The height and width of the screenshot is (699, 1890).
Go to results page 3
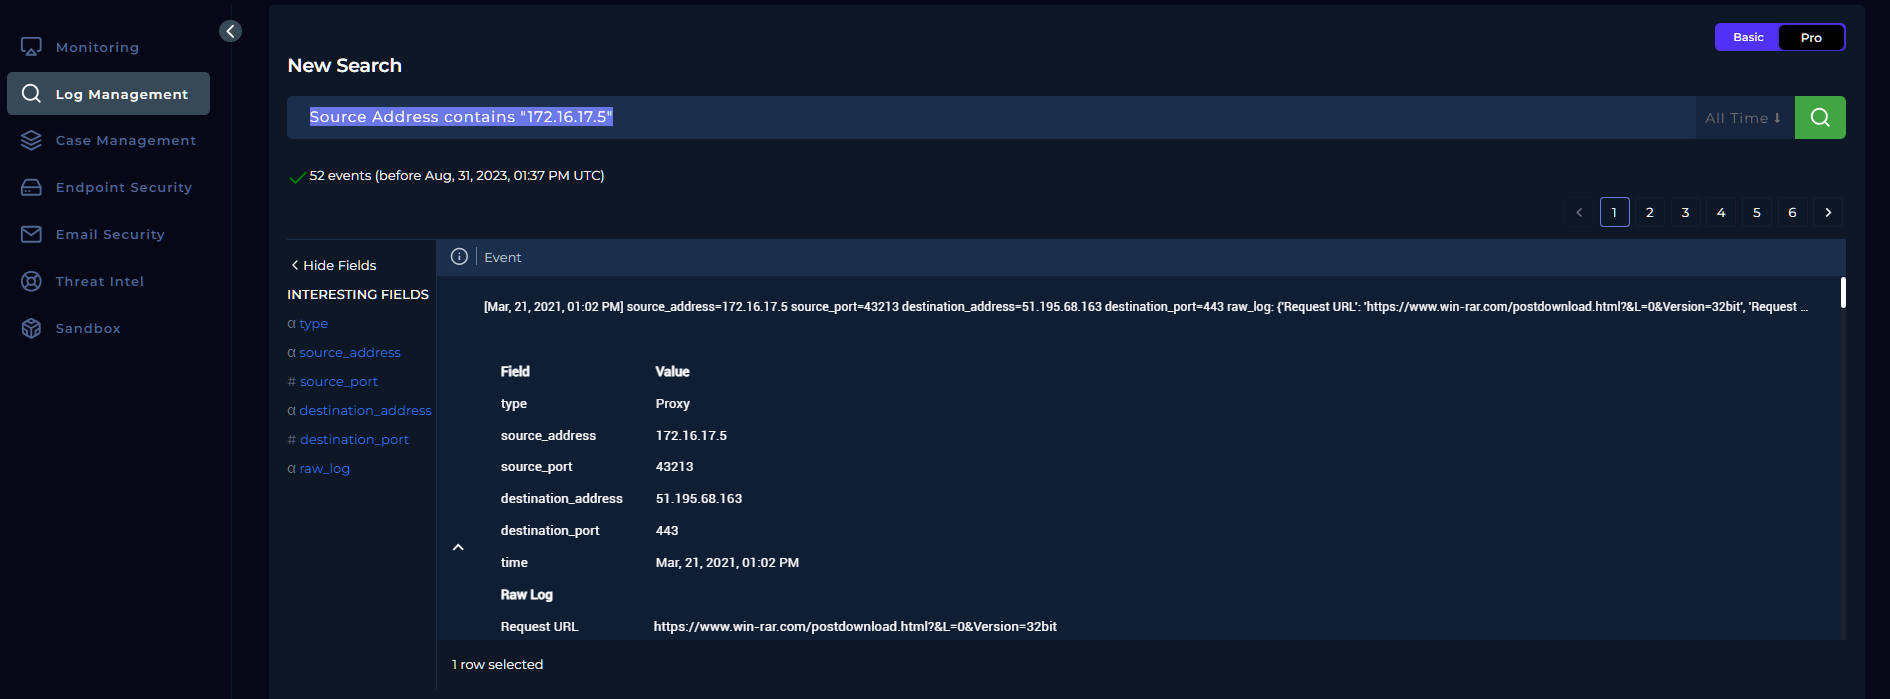pyautogui.click(x=1685, y=212)
